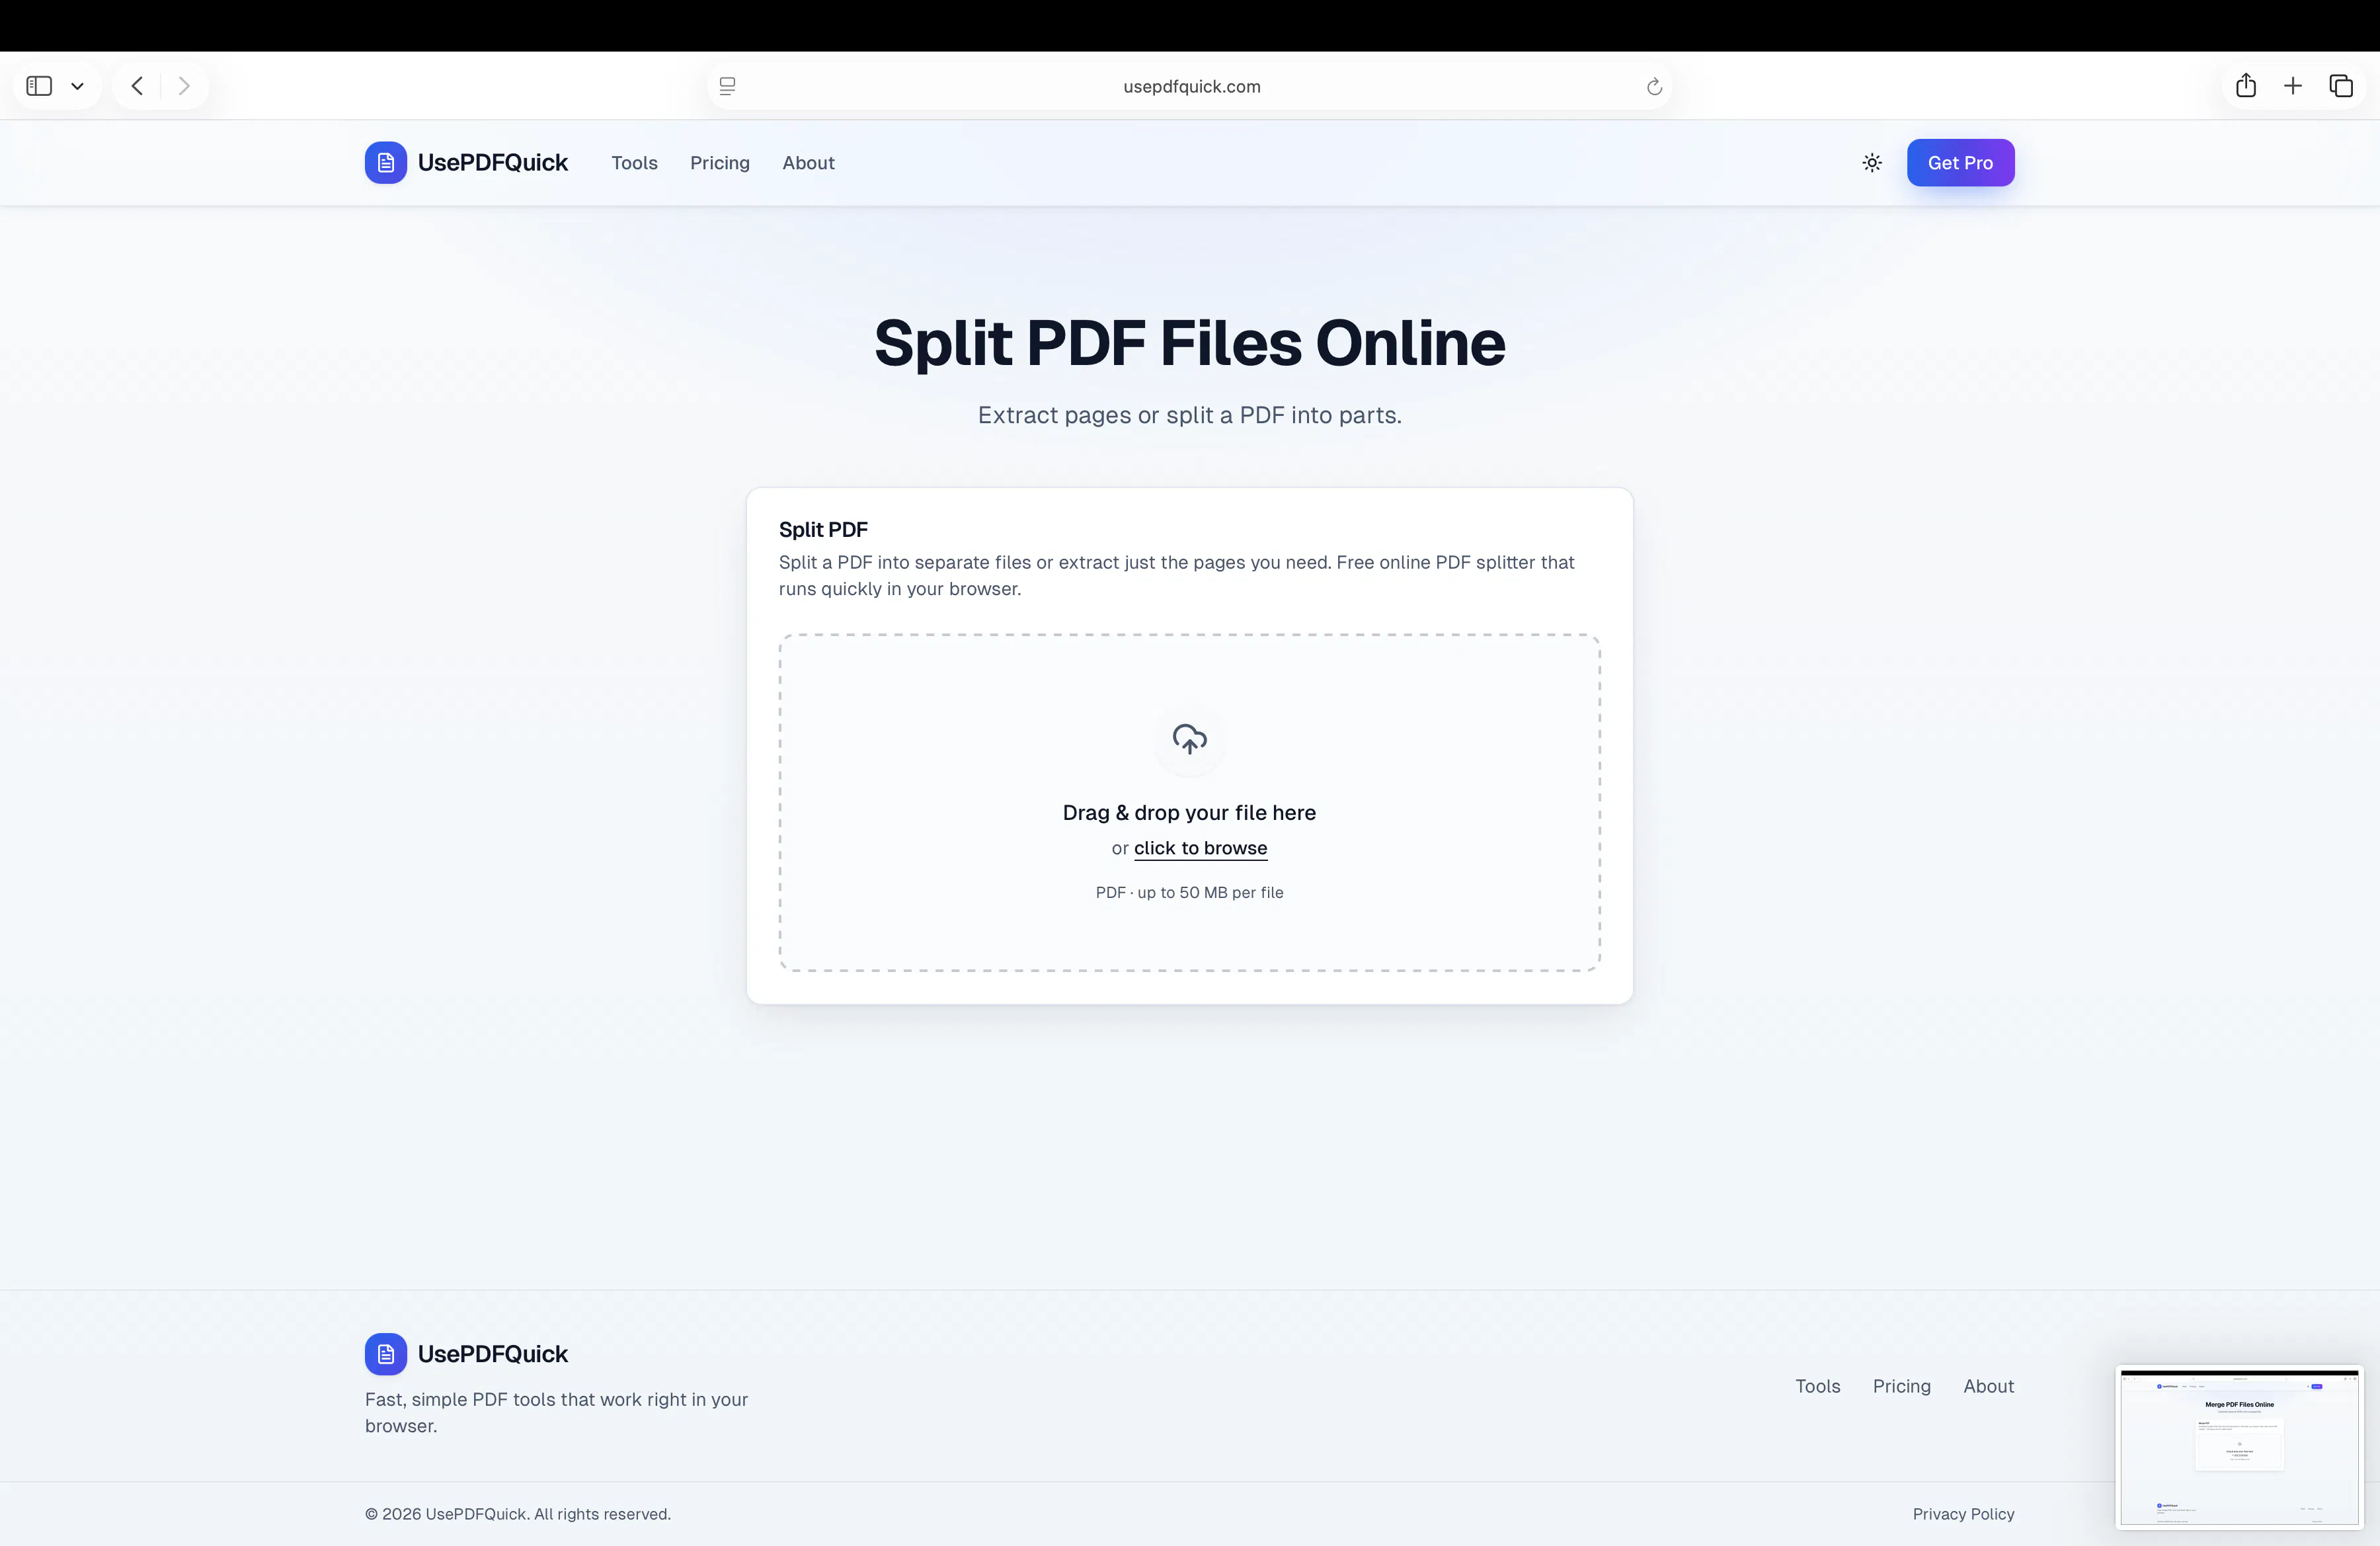Click the UsePDFQuick logo icon in header
The image size is (2380, 1546).
[x=386, y=163]
